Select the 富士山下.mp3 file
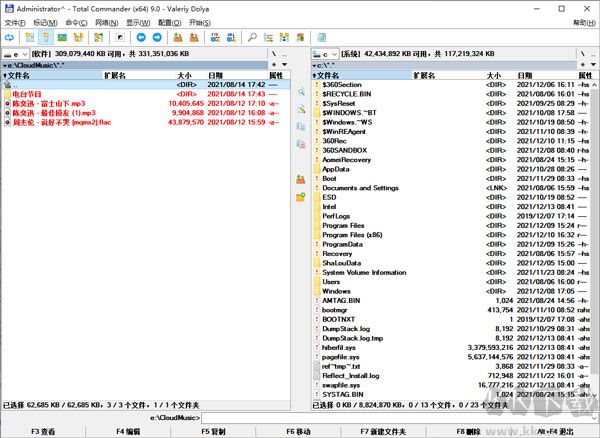Image resolution: width=600 pixels, height=438 pixels. pos(145,104)
